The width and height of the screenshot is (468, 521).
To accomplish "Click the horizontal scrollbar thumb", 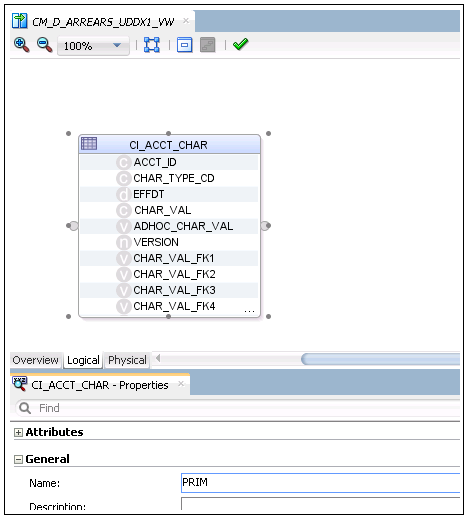I will coord(380,359).
